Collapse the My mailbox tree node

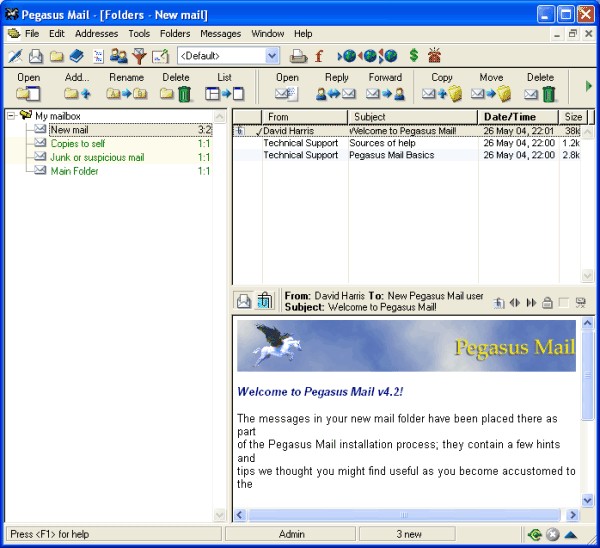pos(11,116)
